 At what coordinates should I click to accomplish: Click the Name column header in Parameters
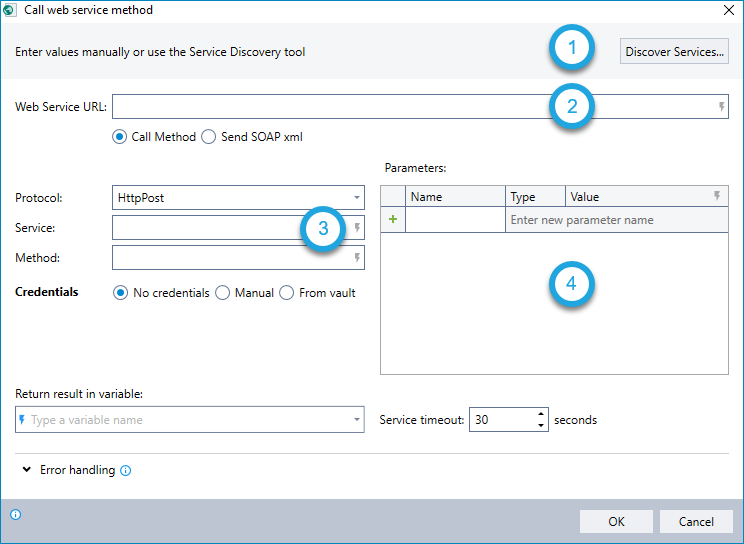click(x=455, y=197)
